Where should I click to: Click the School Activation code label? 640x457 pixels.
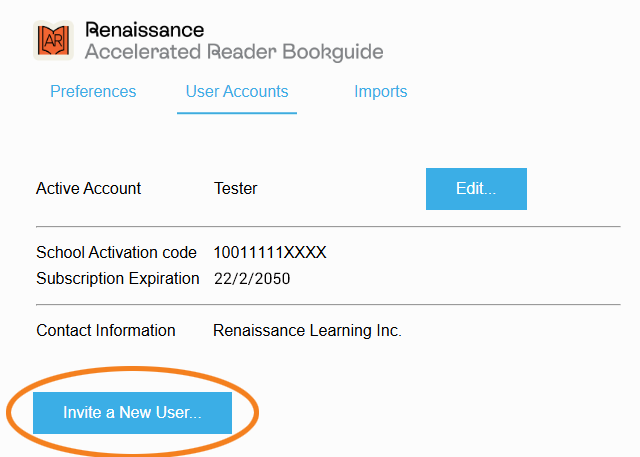click(116, 253)
